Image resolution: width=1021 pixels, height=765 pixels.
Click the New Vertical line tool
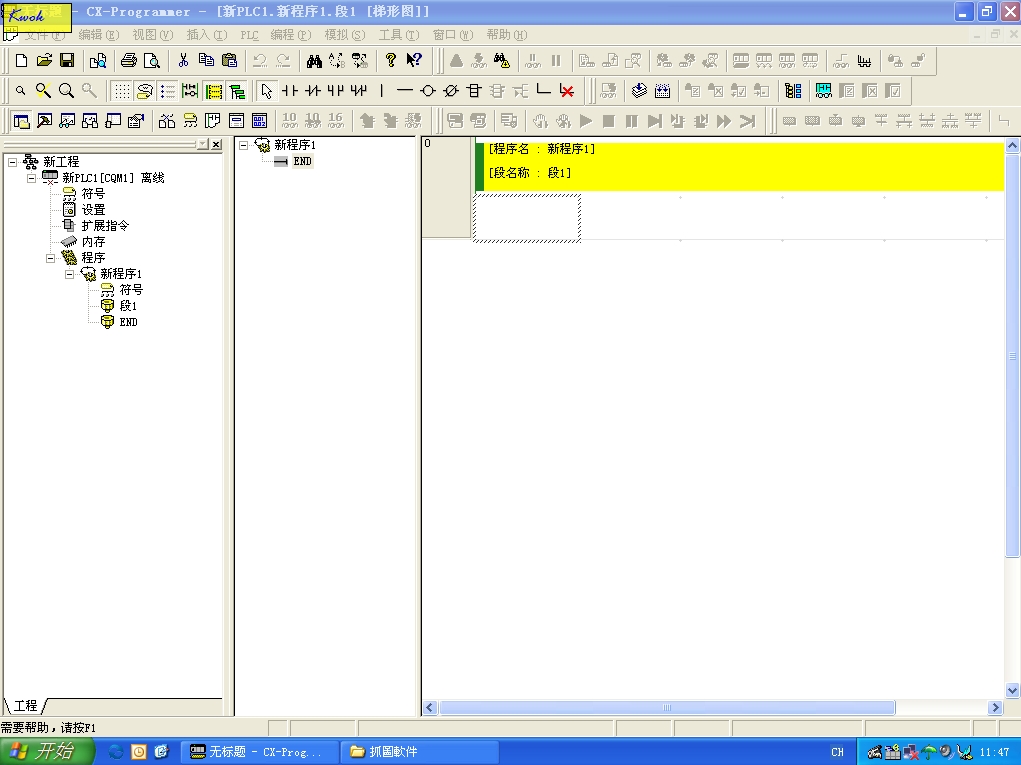click(382, 91)
